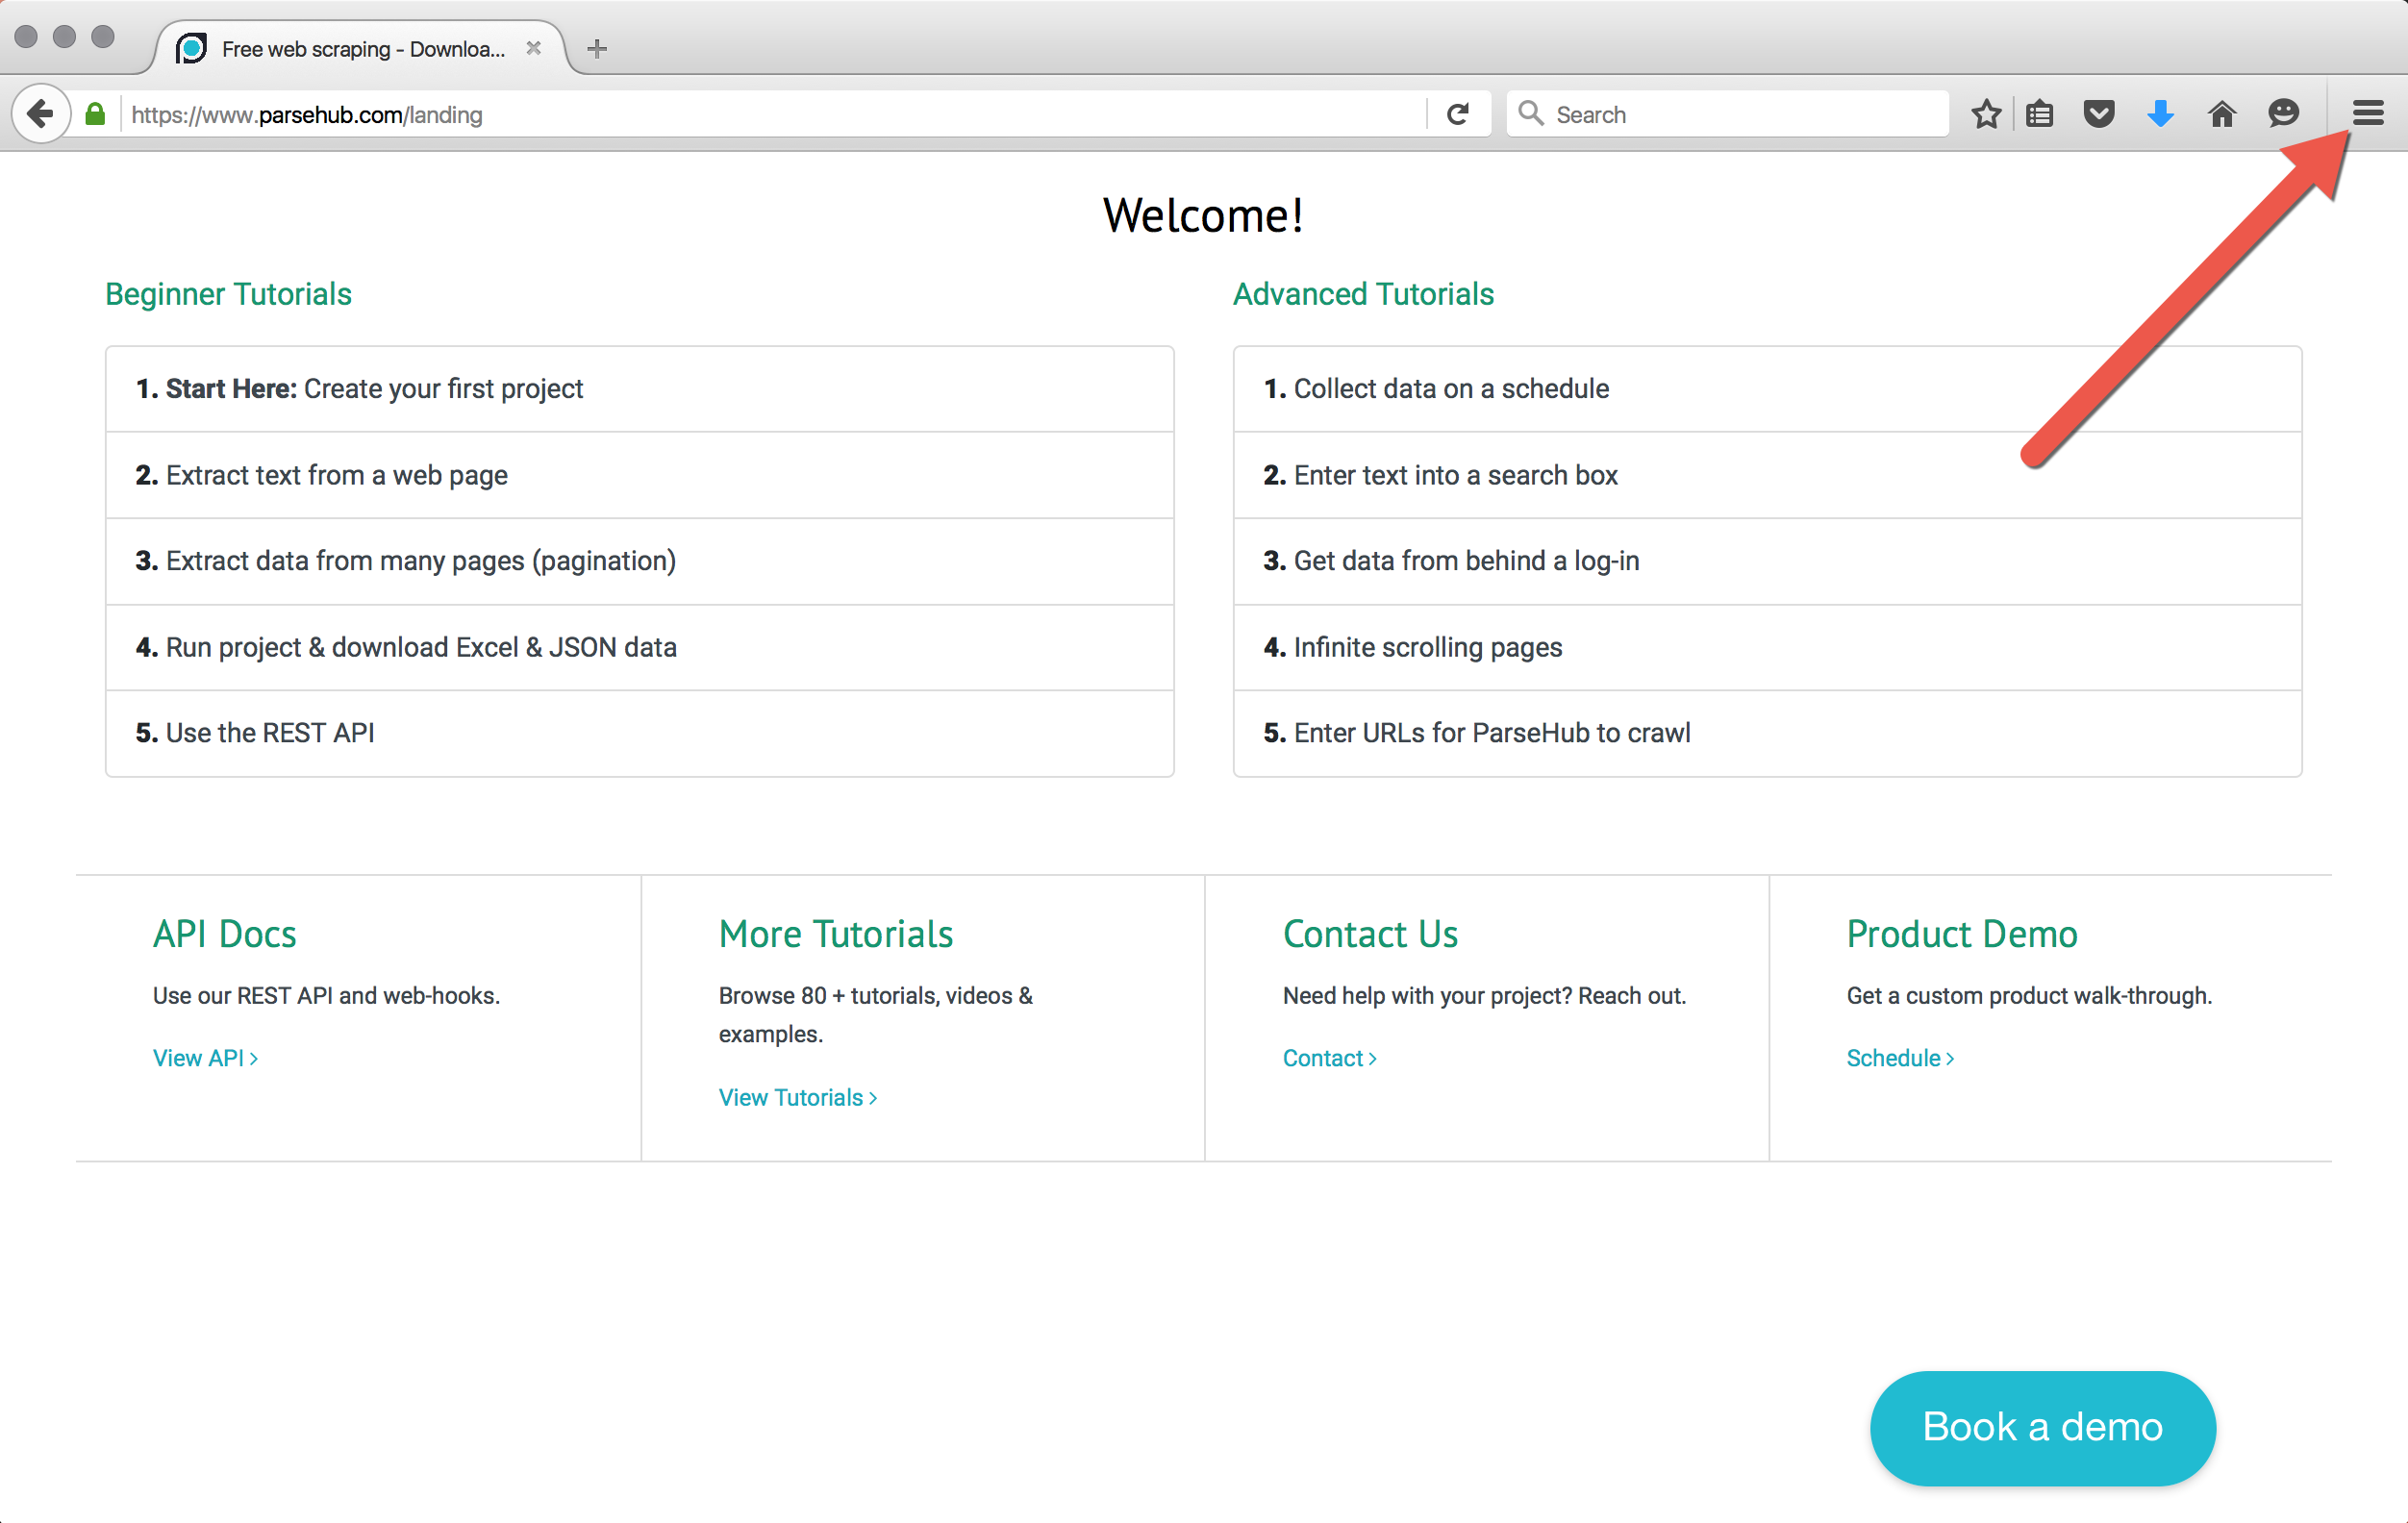Open Run project & download Excel & JSON data
The height and width of the screenshot is (1523, 2408).
coord(639,647)
